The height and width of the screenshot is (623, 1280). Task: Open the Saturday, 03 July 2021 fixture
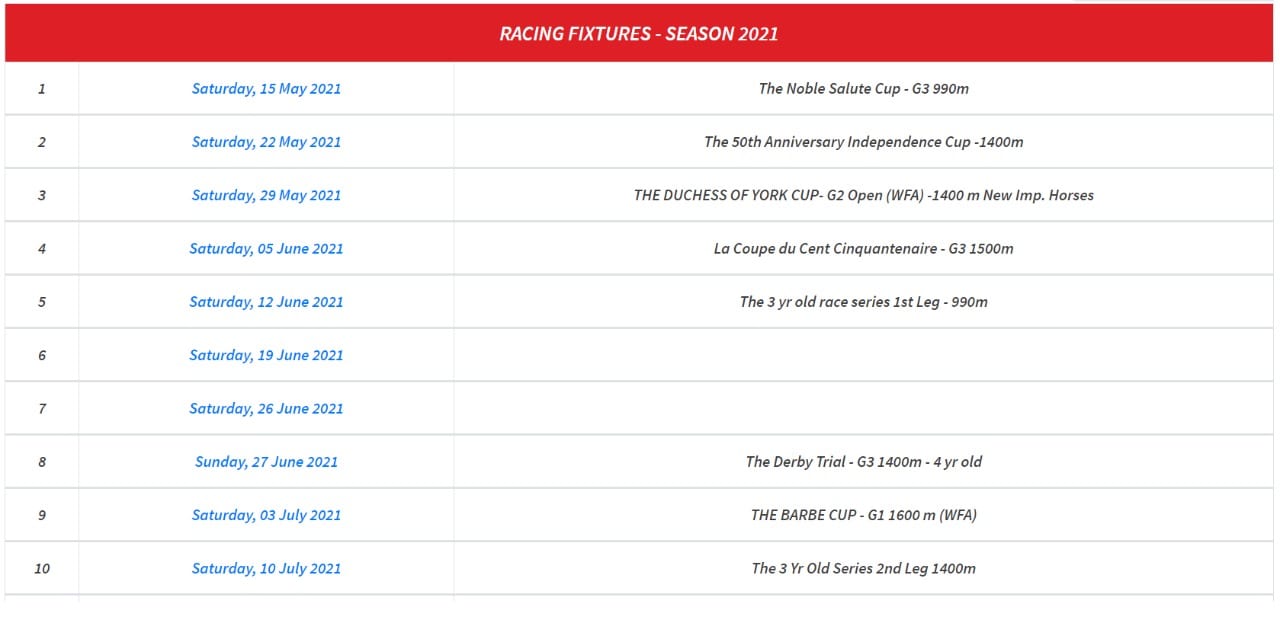[x=266, y=515]
